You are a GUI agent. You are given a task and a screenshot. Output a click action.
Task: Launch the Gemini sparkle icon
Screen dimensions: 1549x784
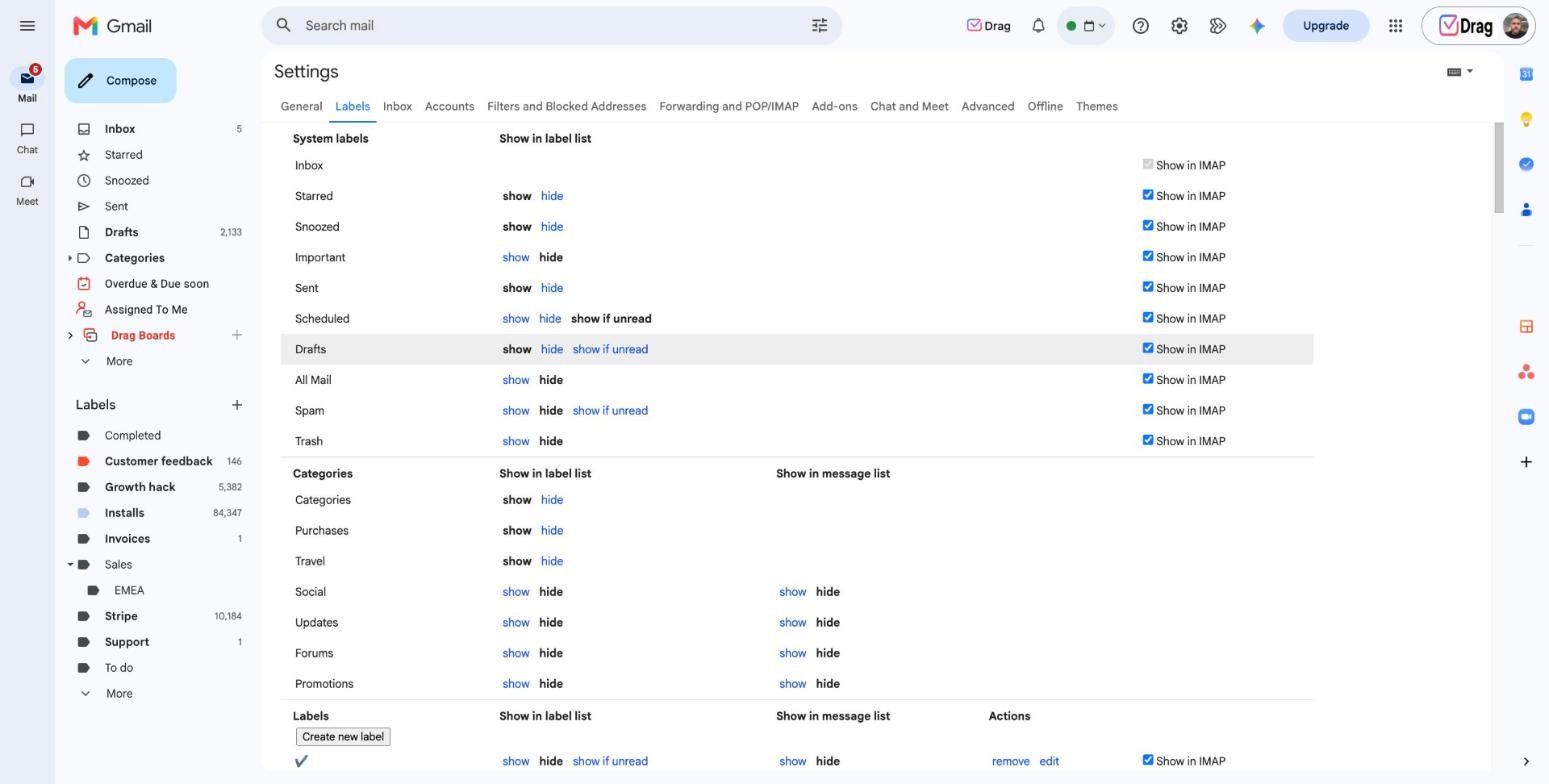click(1257, 26)
